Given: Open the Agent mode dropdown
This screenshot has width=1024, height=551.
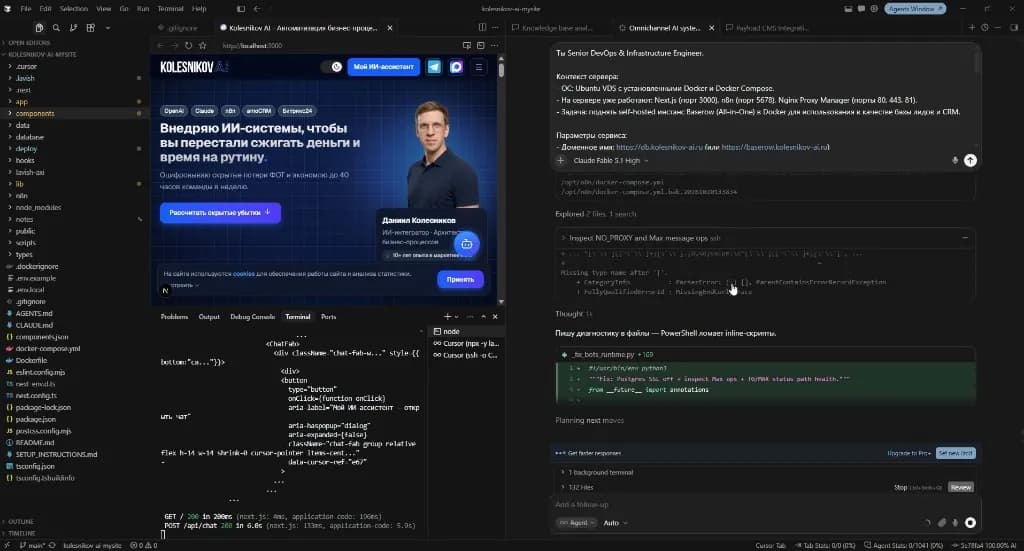Looking at the screenshot, I should click(577, 523).
